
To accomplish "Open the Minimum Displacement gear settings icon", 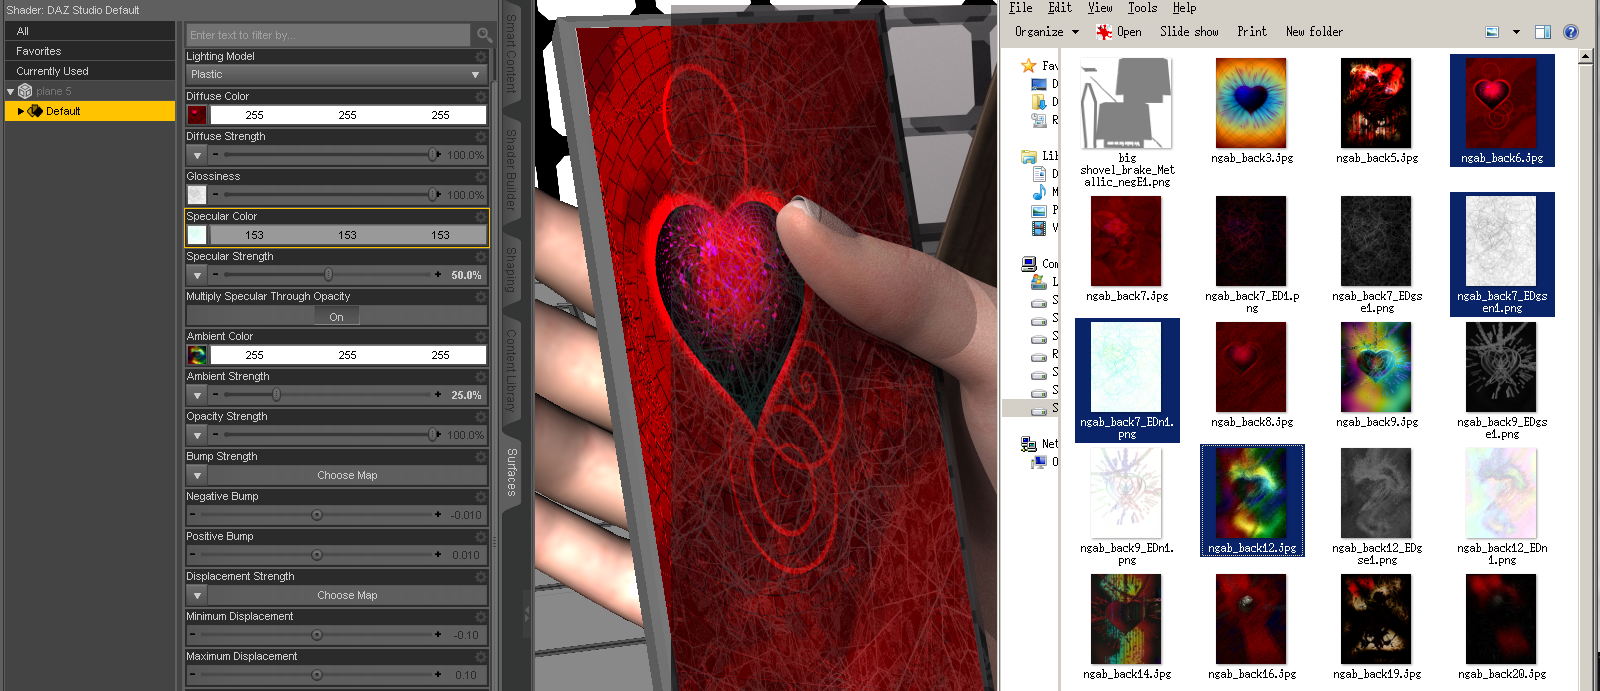I will (x=481, y=617).
